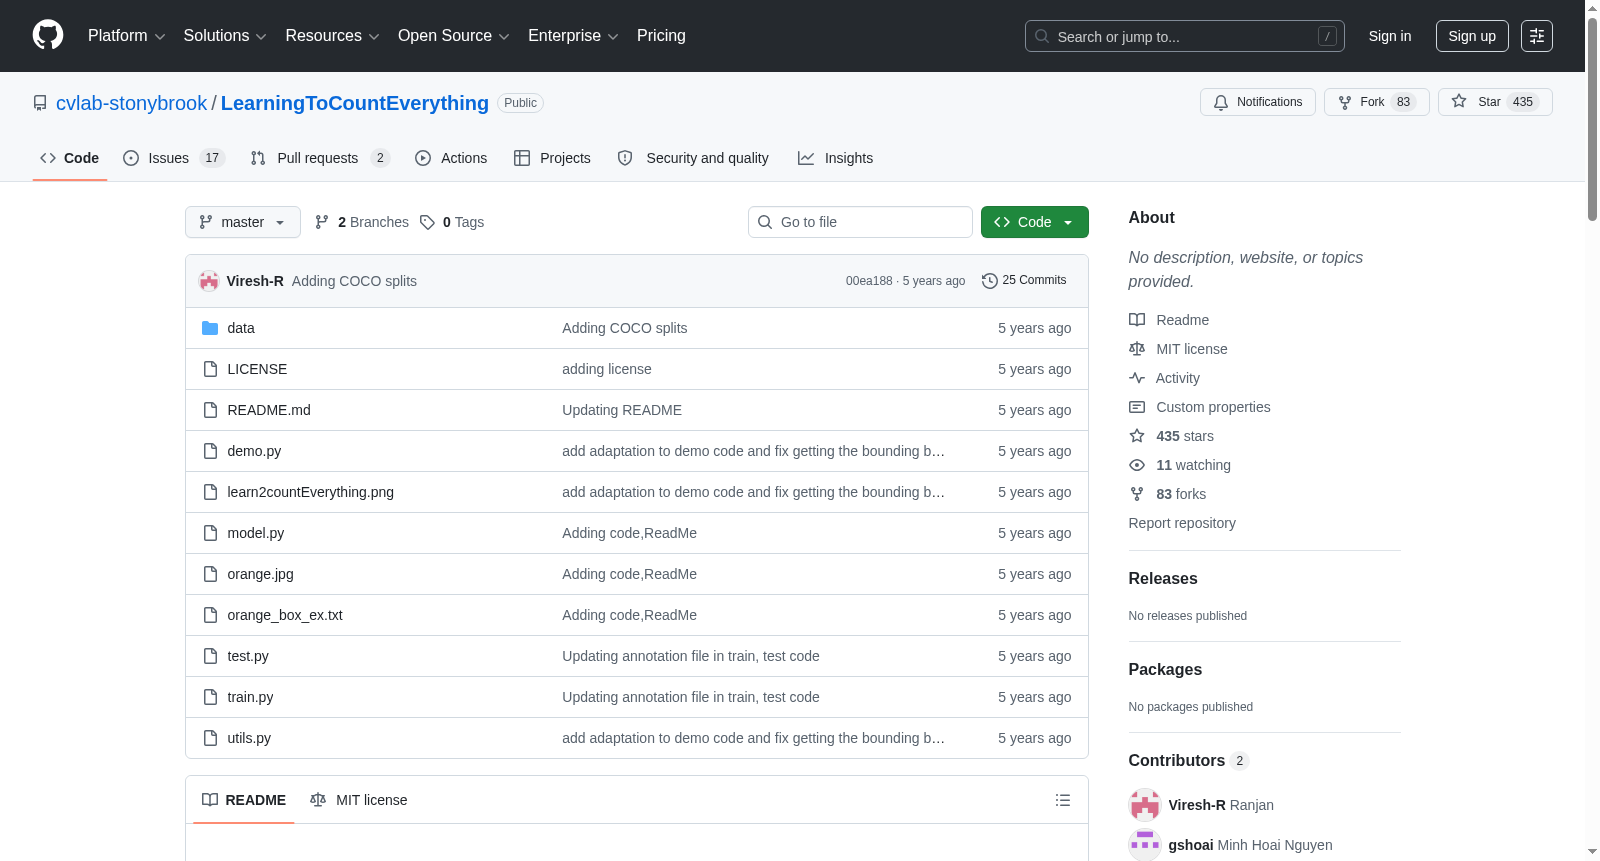Viewport: 1600px width, 861px height.
Task: Click the Sign up button
Action: pos(1472,36)
